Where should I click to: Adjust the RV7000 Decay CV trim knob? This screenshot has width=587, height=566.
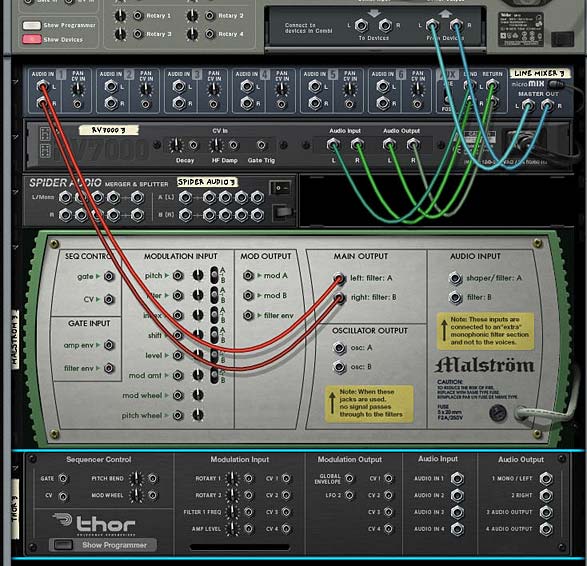(x=176, y=145)
